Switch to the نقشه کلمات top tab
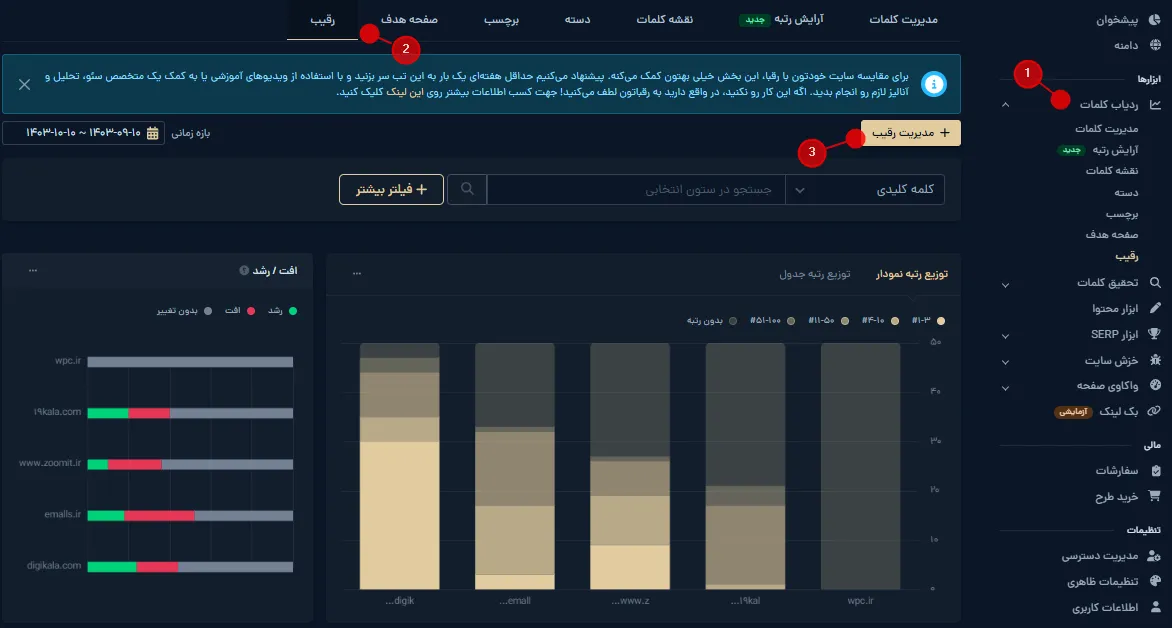The width and height of the screenshot is (1172, 628). point(664,19)
